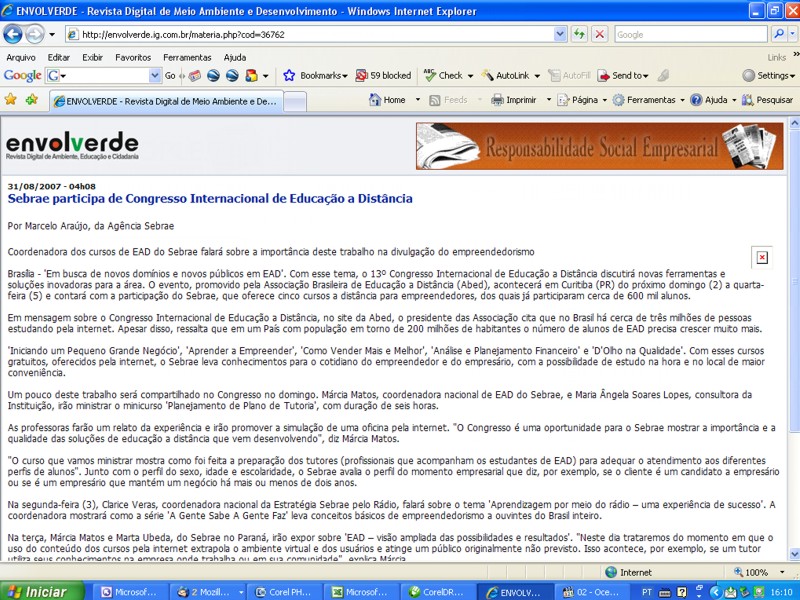Open the Favoritos menu

point(133,57)
